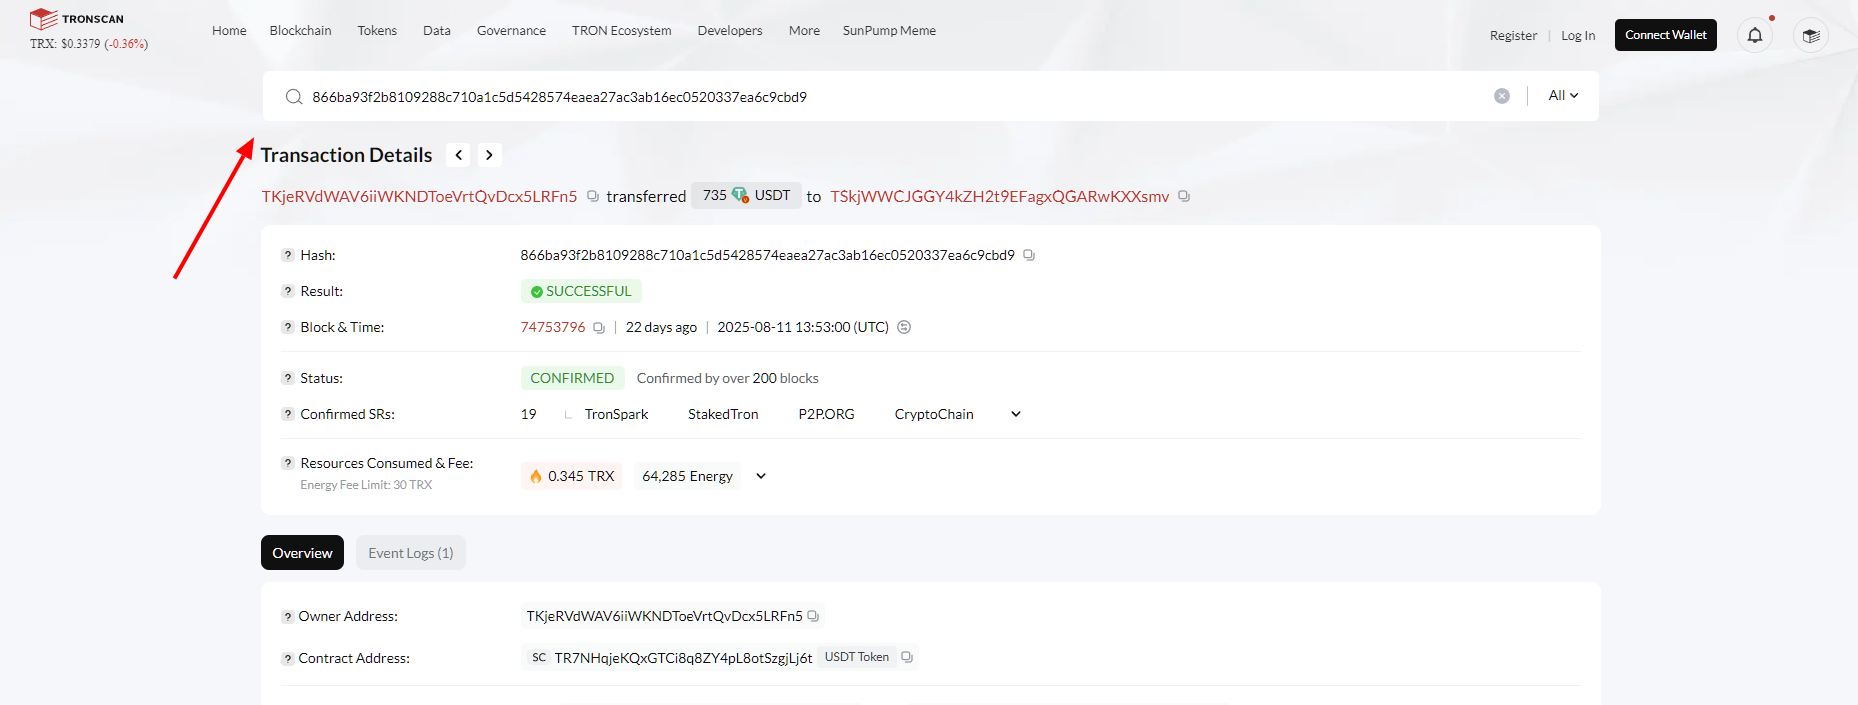Click the Register link

tap(1513, 36)
